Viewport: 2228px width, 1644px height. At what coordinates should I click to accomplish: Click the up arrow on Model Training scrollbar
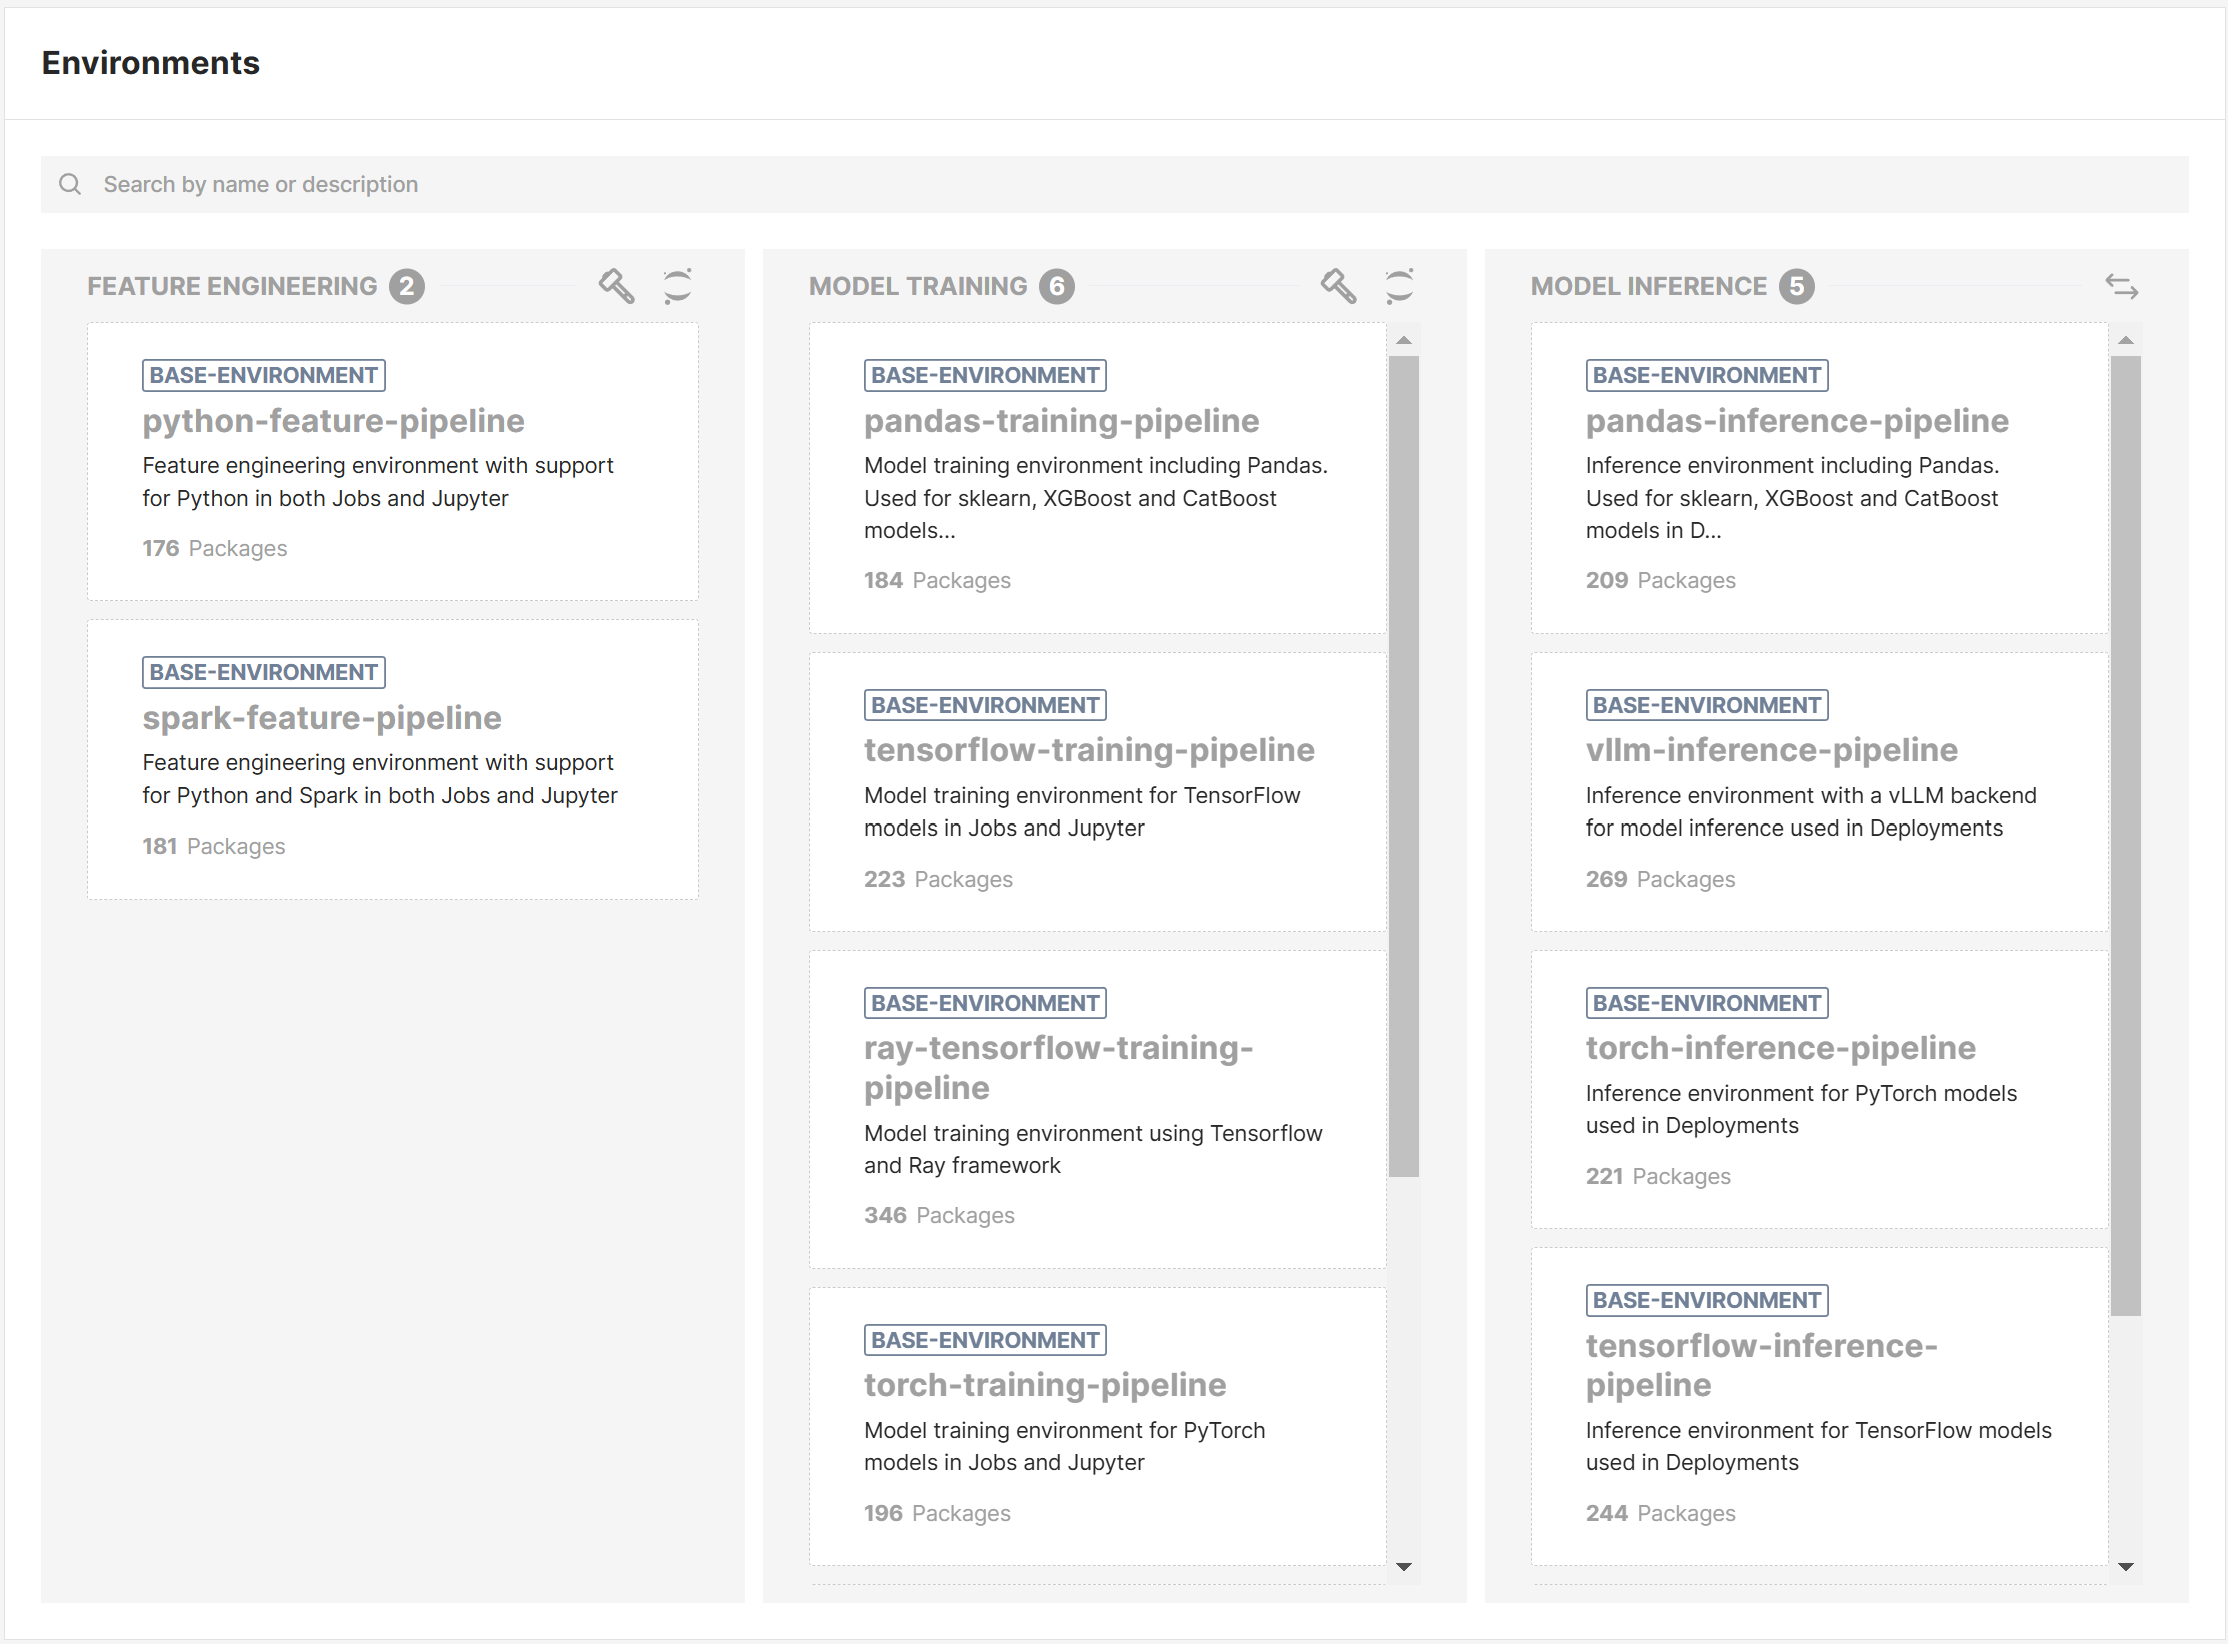point(1405,338)
